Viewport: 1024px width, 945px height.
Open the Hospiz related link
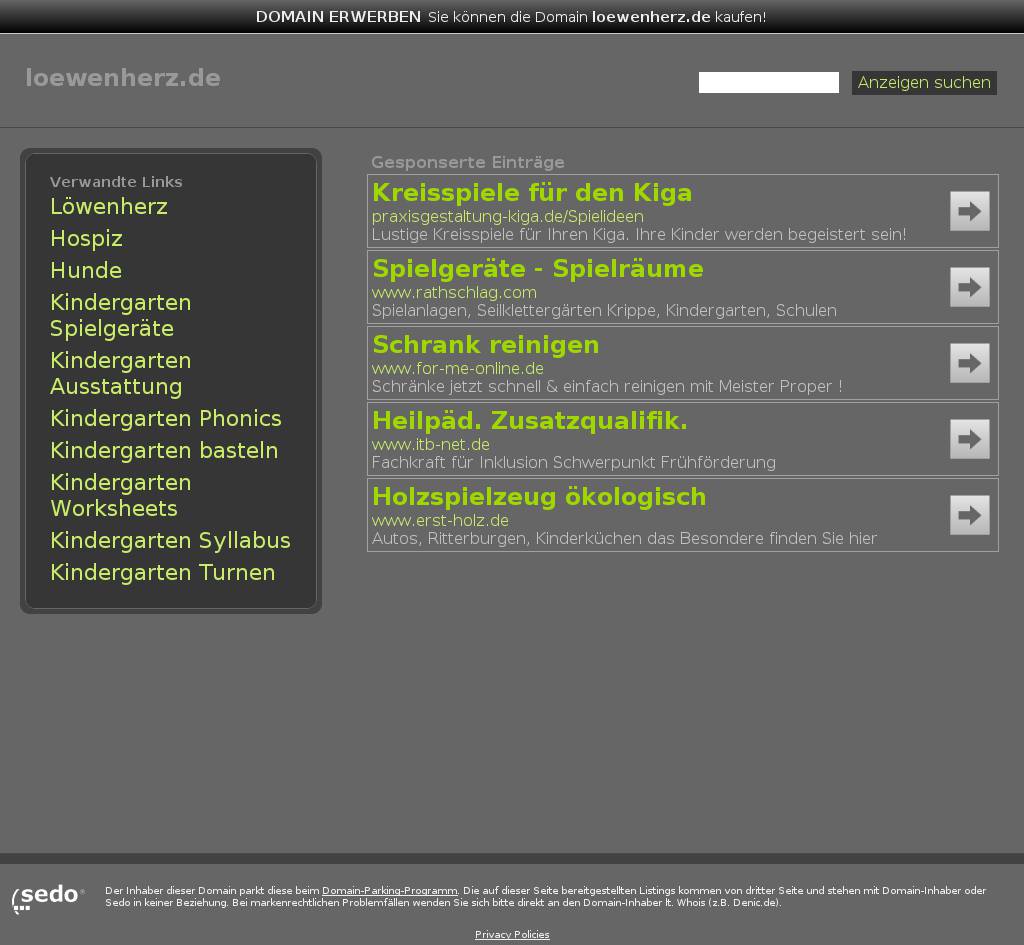(86, 239)
